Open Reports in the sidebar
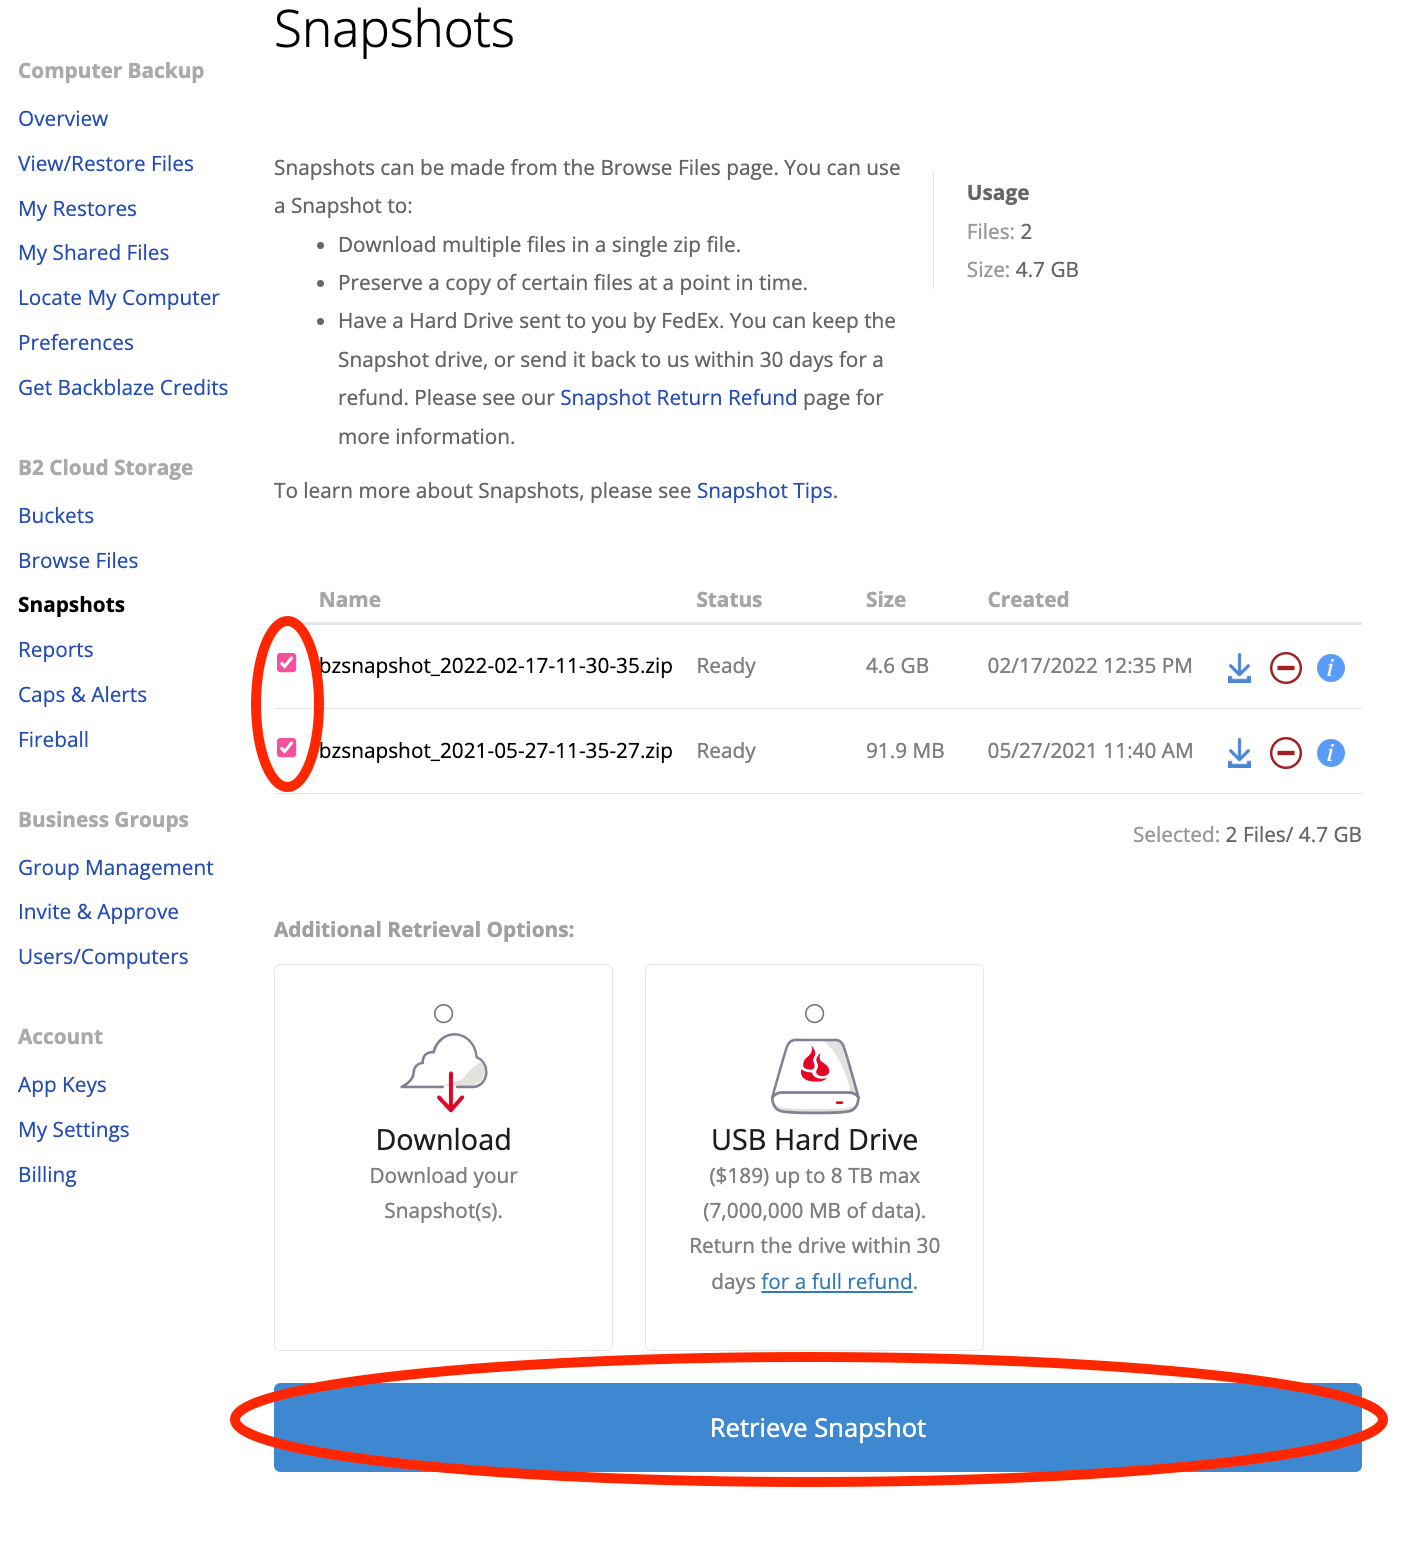Screen dimensions: 1419x1541 pyautogui.click(x=56, y=650)
